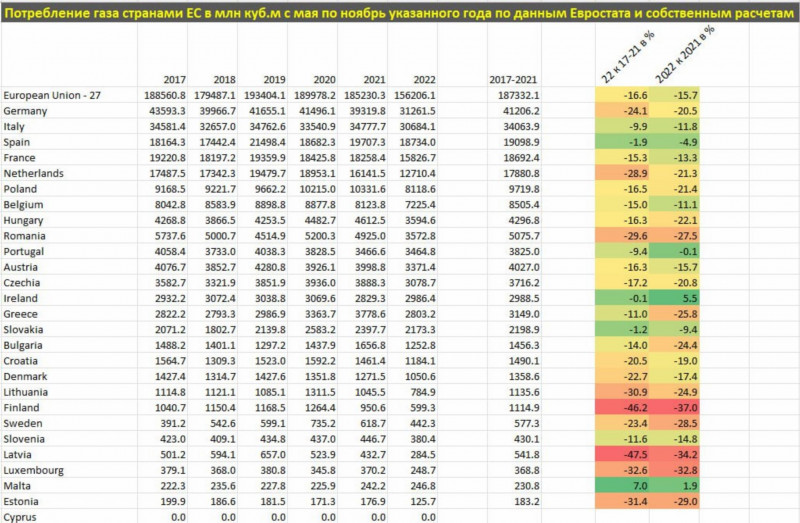Select Greece percentage cell -25.8

pyautogui.click(x=674, y=314)
